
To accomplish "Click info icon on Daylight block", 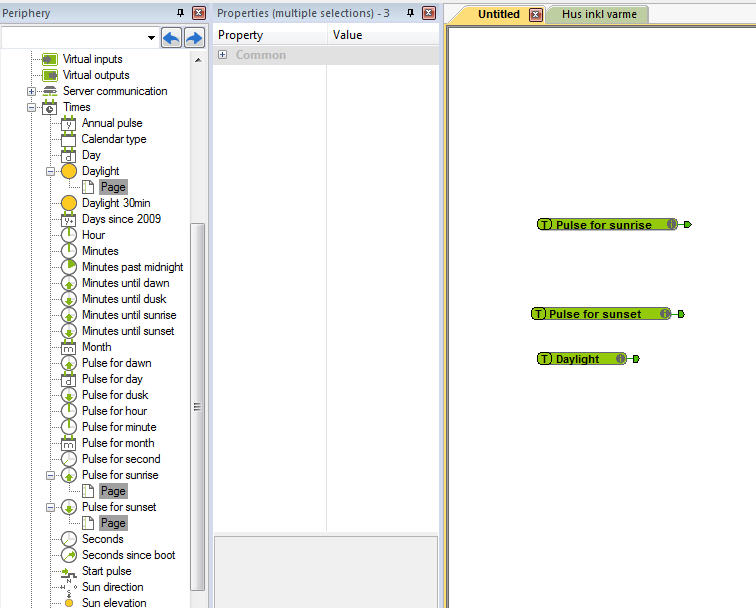I will tap(621, 359).
